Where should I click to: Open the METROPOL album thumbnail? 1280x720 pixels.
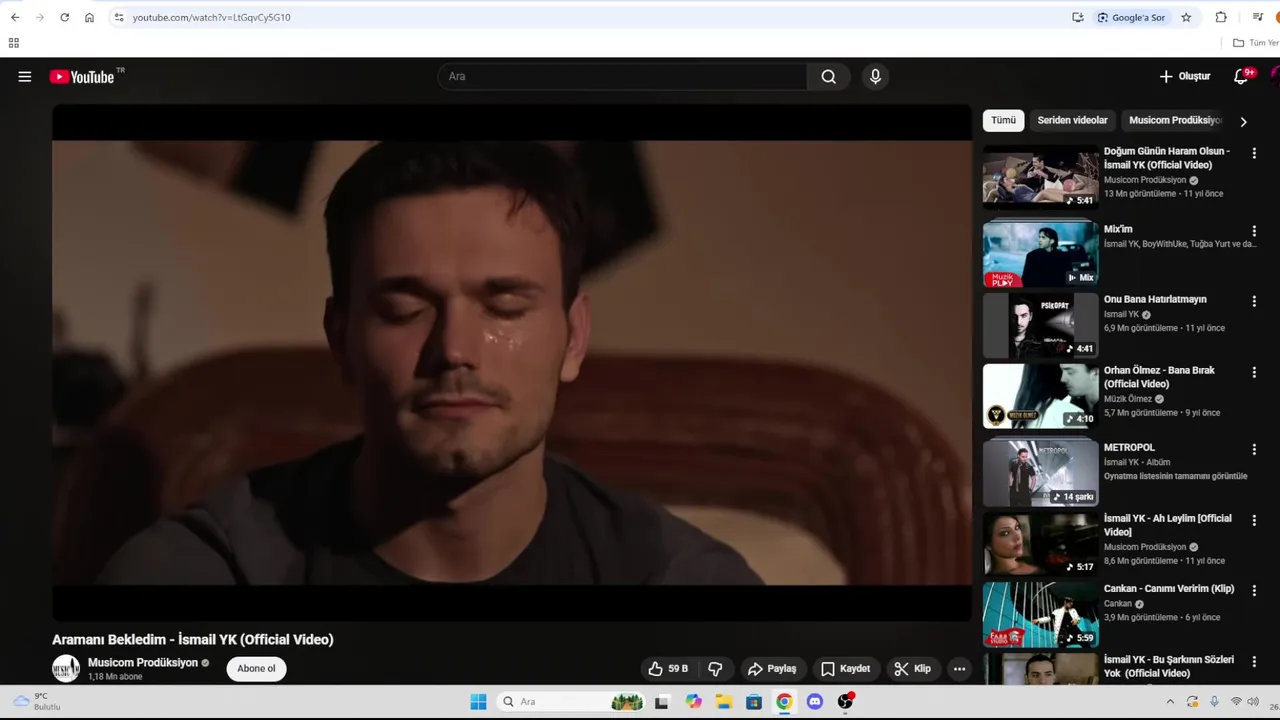[1040, 473]
